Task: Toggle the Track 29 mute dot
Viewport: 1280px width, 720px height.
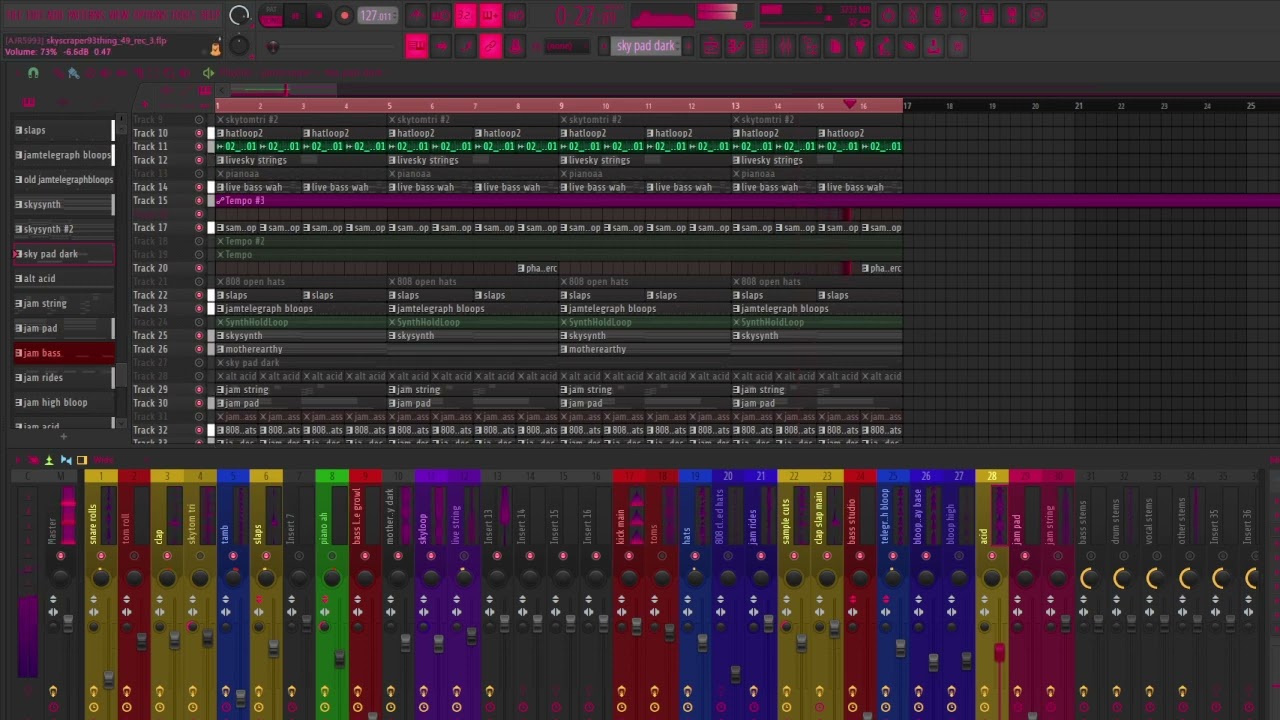Action: [x=199, y=389]
